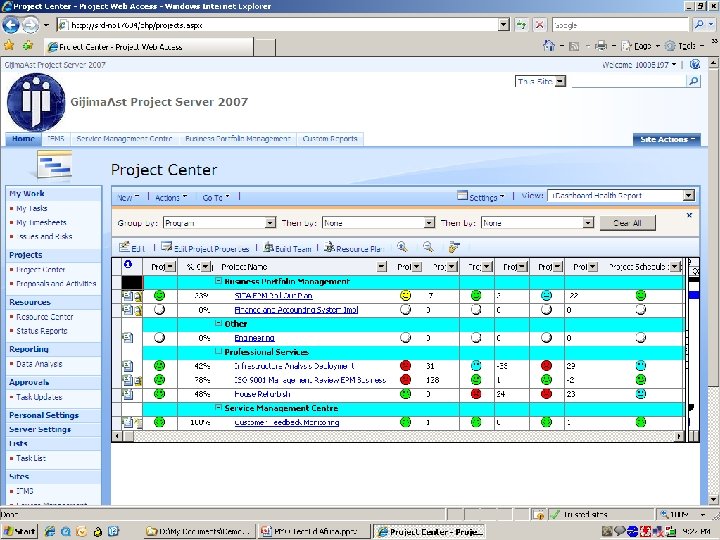
Task: Switch to the Custom Reports tab
Action: tap(330, 138)
